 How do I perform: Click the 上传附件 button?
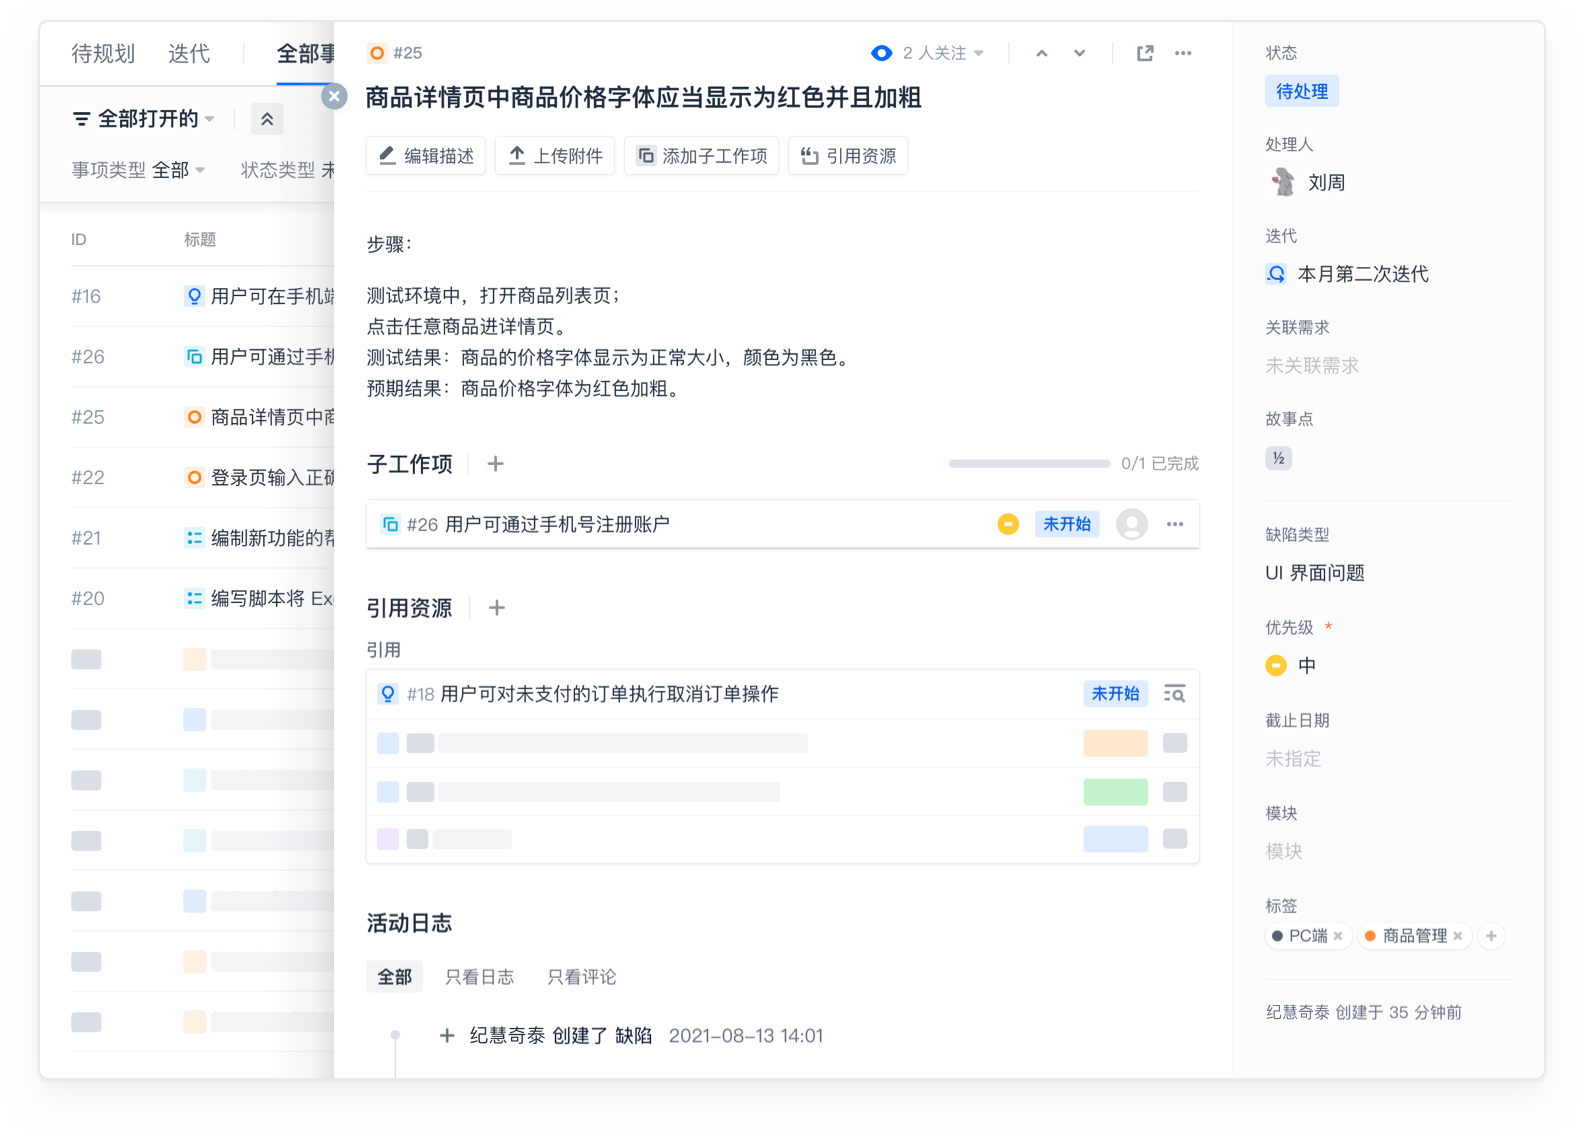click(x=555, y=156)
